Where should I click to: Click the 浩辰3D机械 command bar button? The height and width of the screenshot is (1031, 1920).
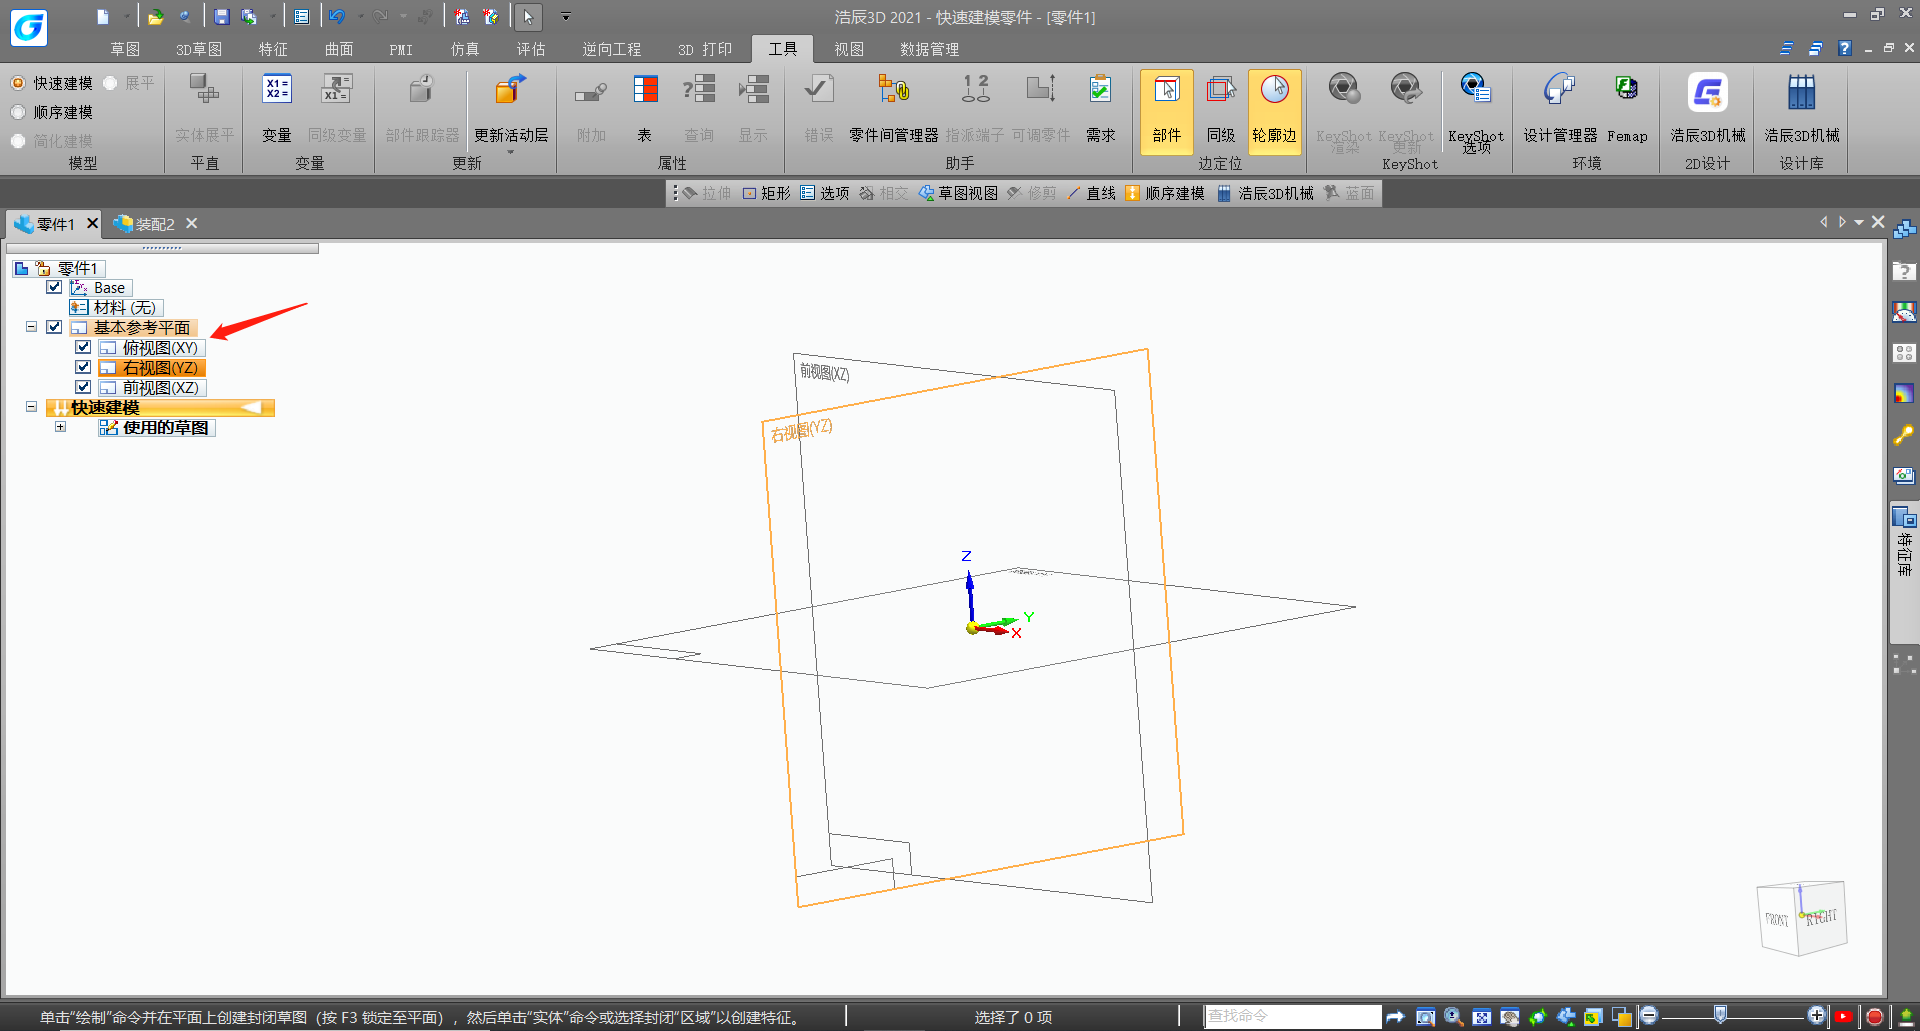(x=1265, y=193)
